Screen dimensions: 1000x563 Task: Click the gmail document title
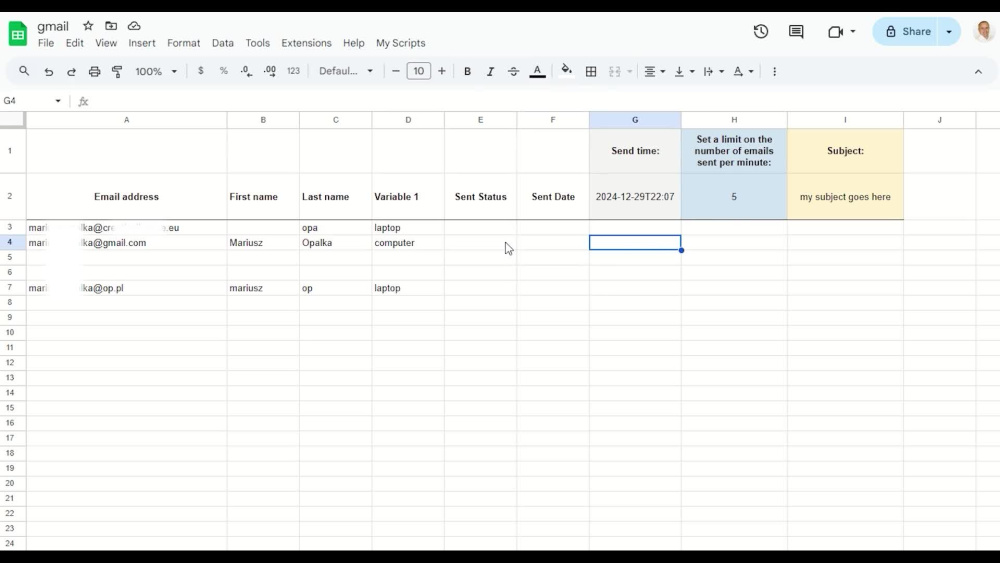pyautogui.click(x=53, y=26)
